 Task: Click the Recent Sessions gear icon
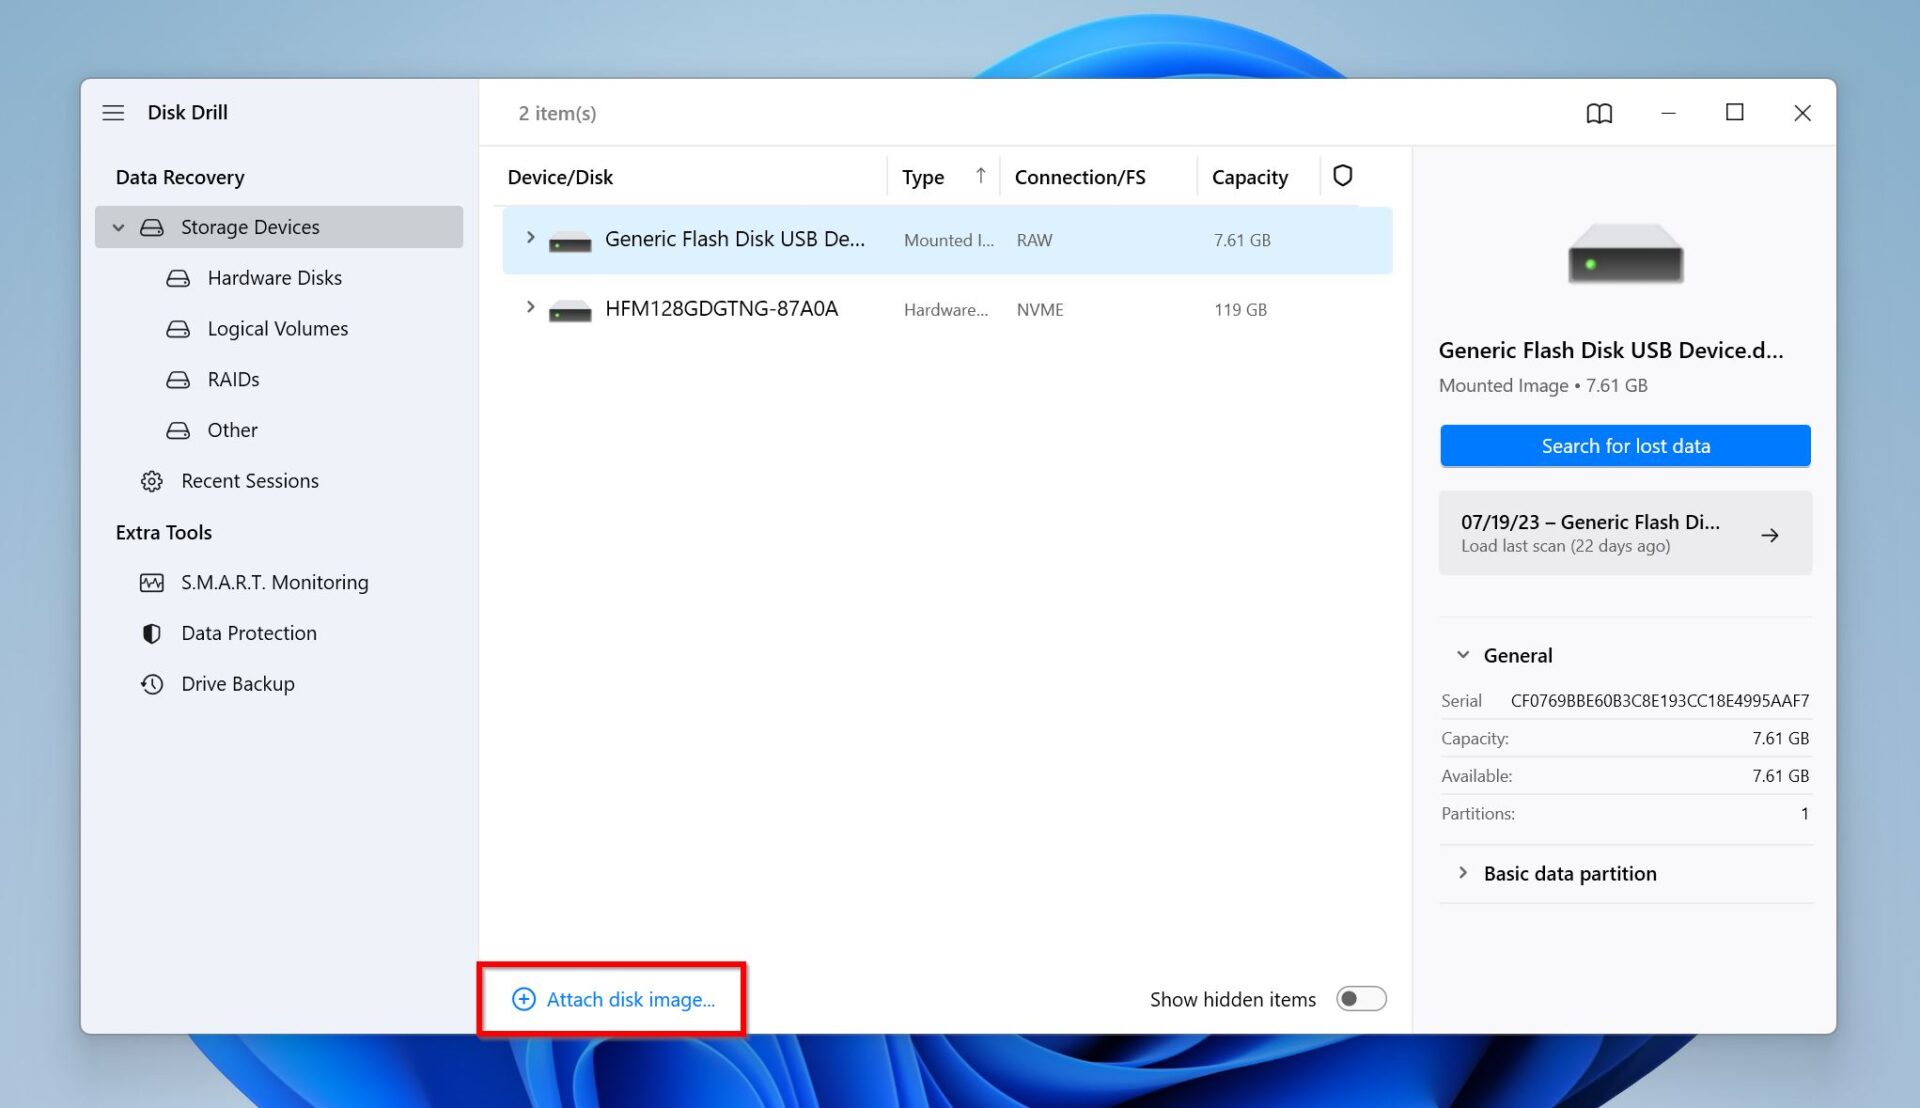[x=151, y=481]
